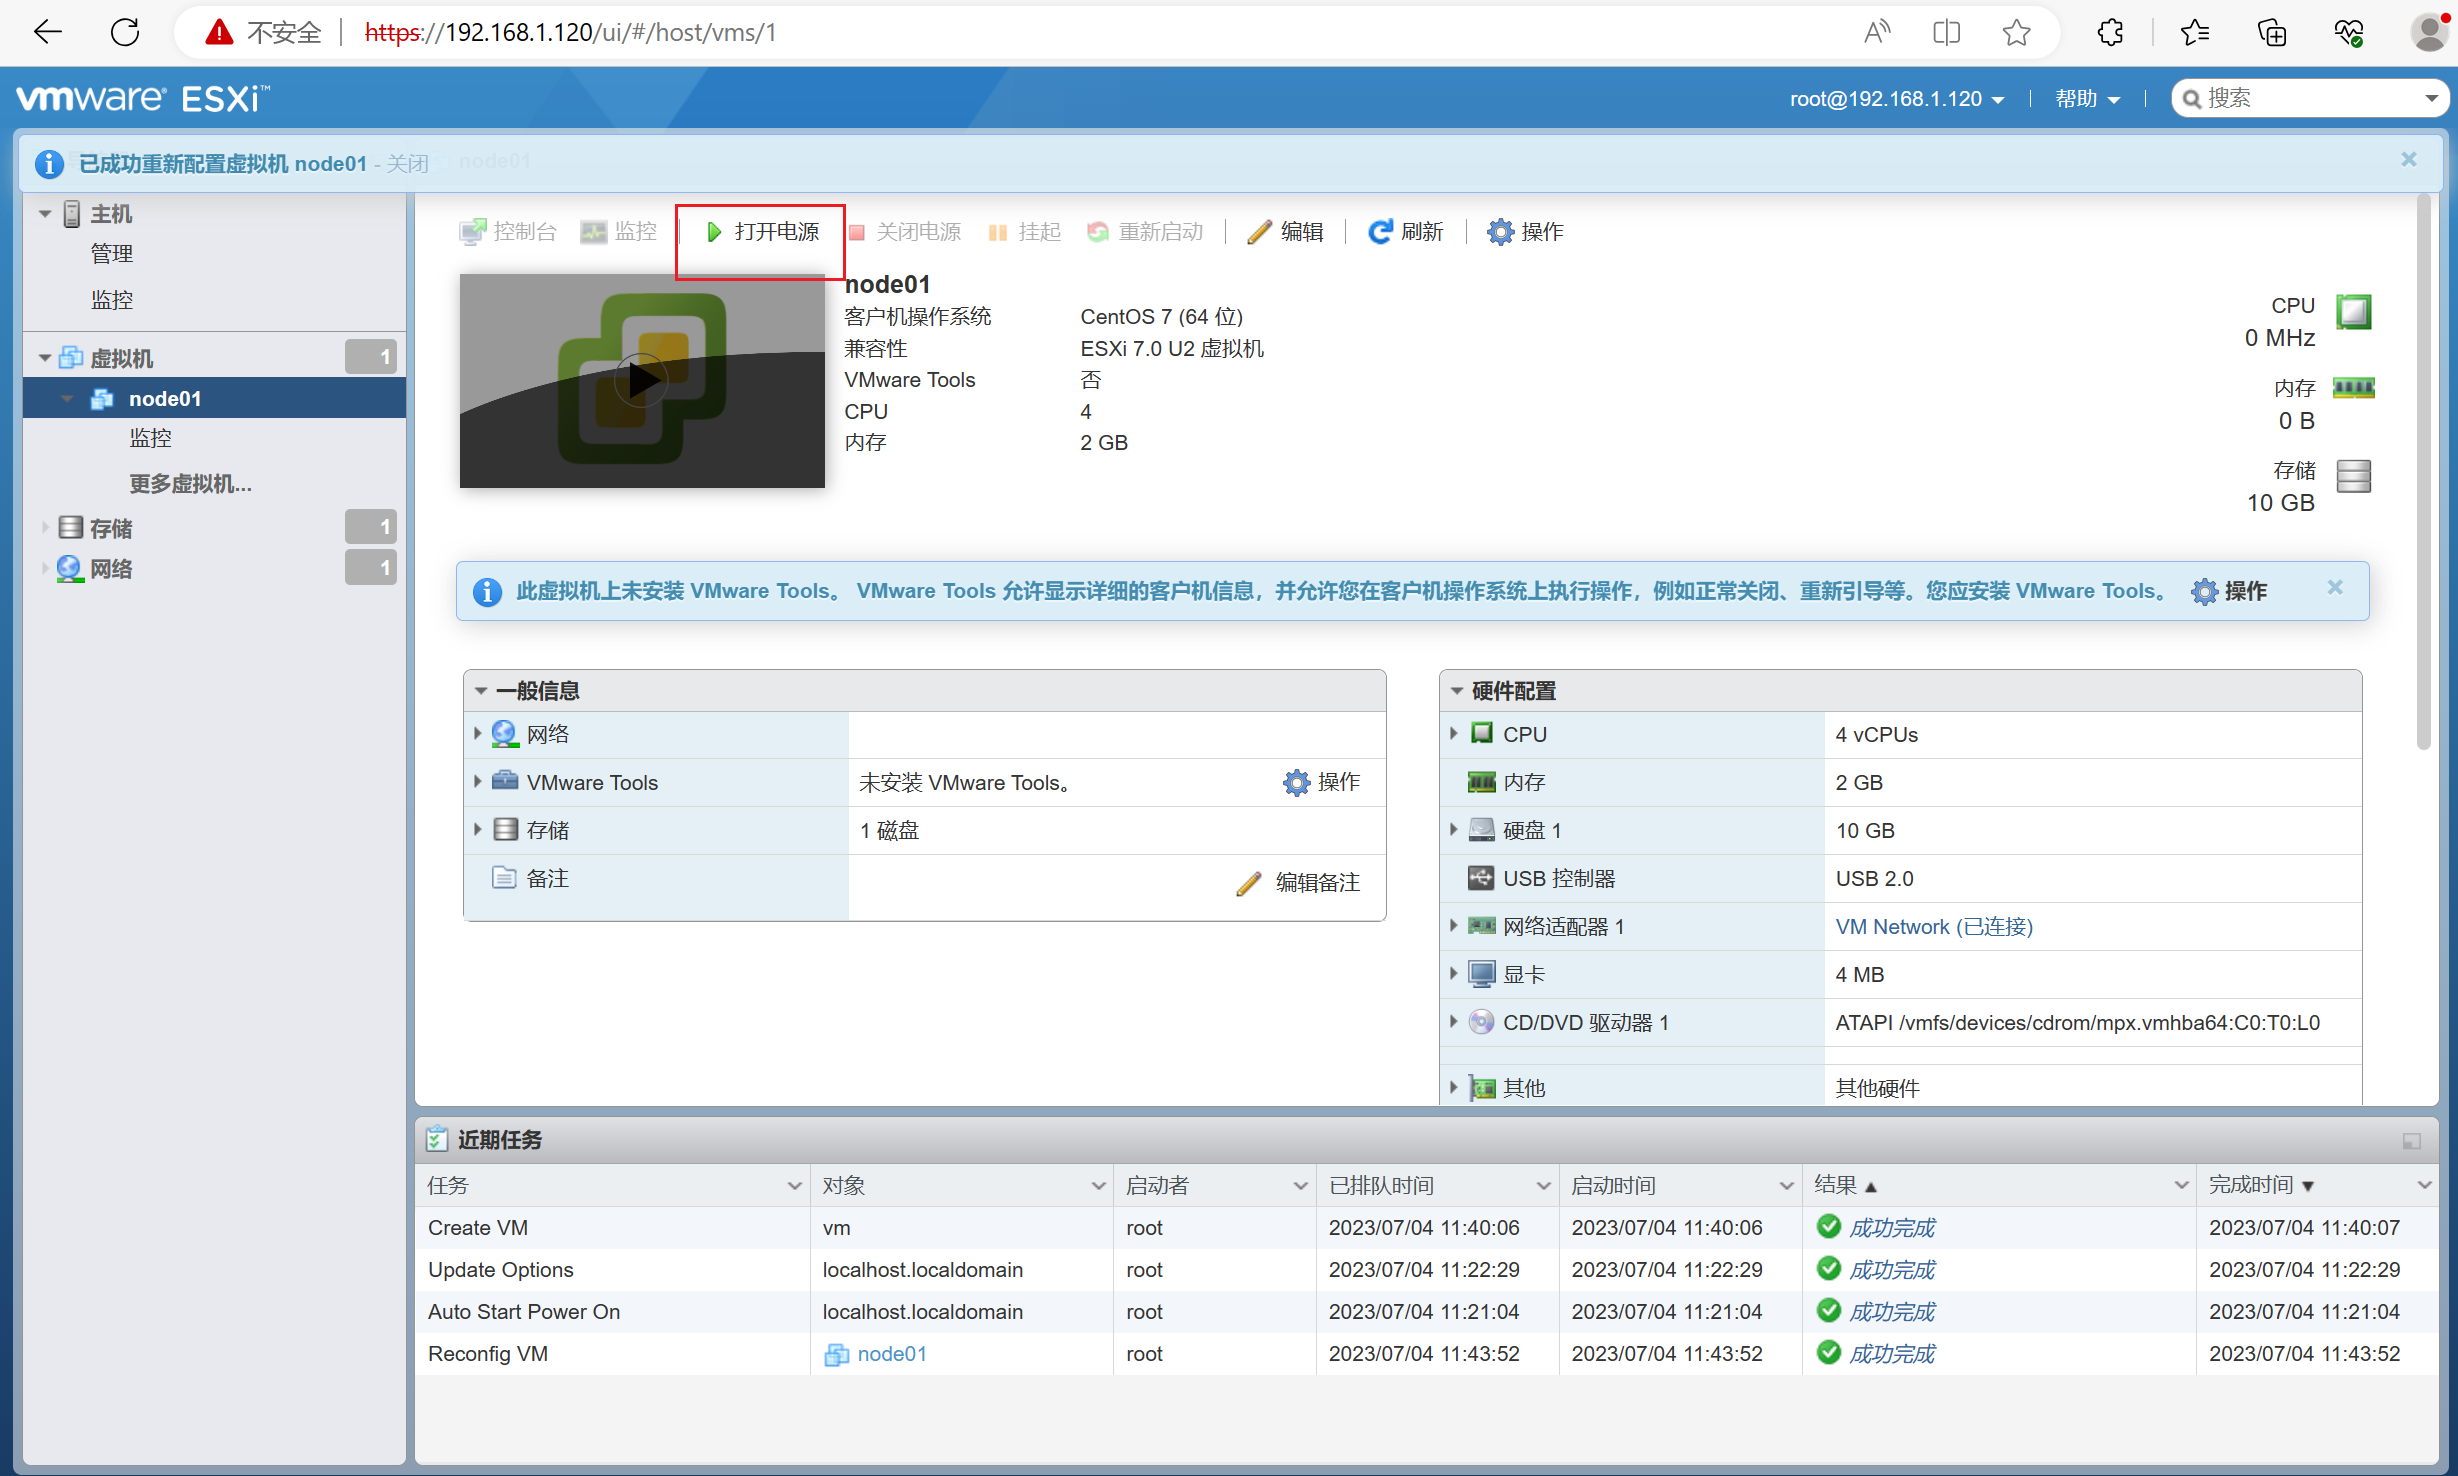Collapse the Virtual Machines (虚拟机) tree node

coord(45,358)
